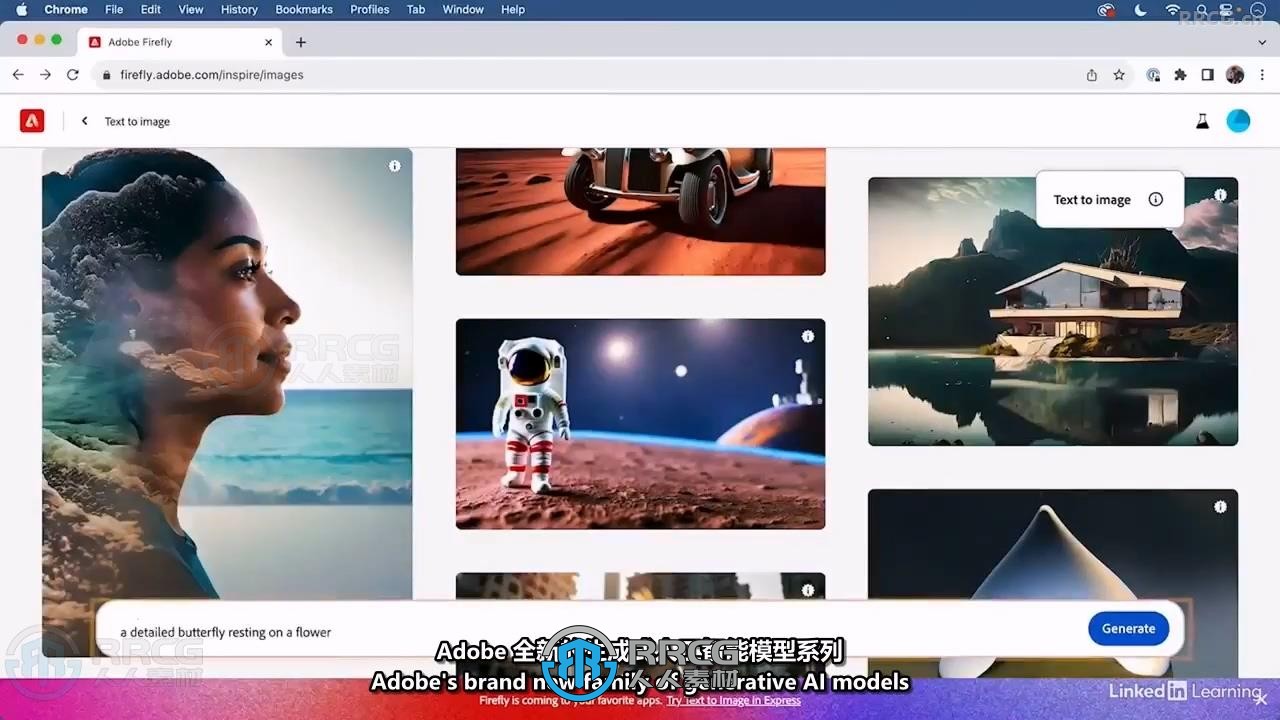This screenshot has height=720, width=1280.
Task: Open the View menu
Action: [190, 9]
